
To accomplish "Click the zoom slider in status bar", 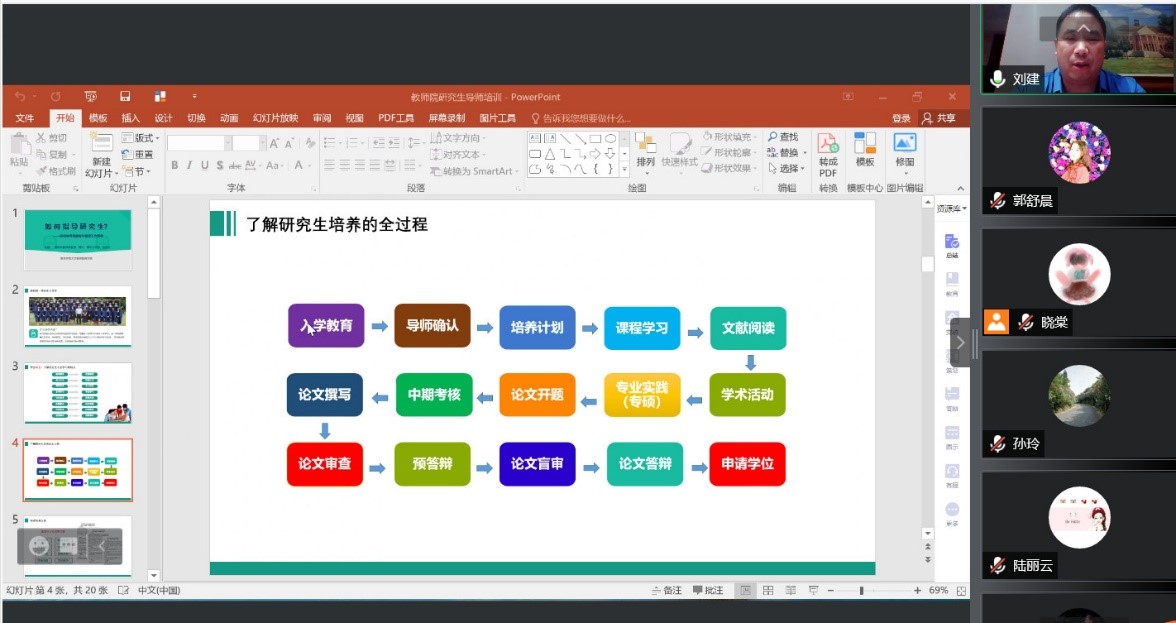I will point(861,591).
